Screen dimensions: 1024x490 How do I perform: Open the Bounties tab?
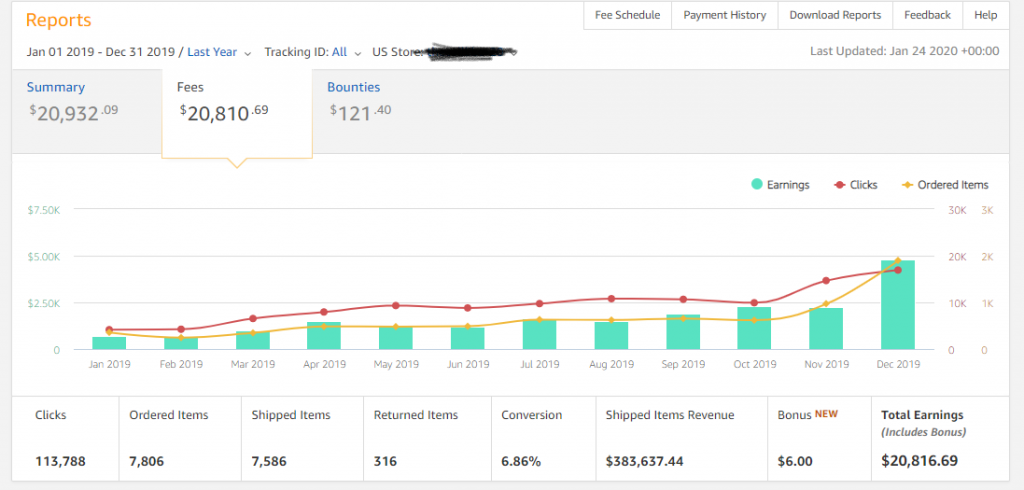pyautogui.click(x=354, y=87)
